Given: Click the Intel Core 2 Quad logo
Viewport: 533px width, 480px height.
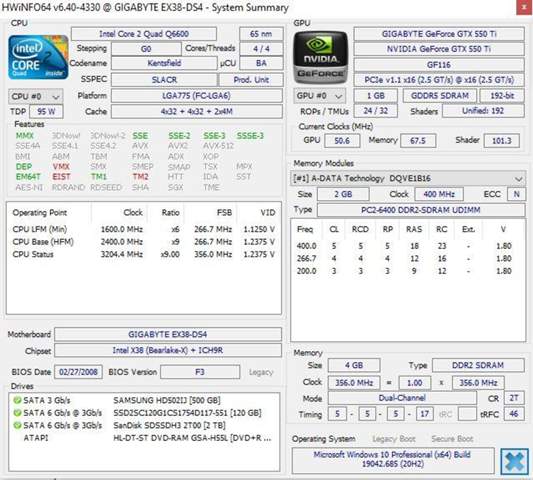Looking at the screenshot, I should click(38, 57).
